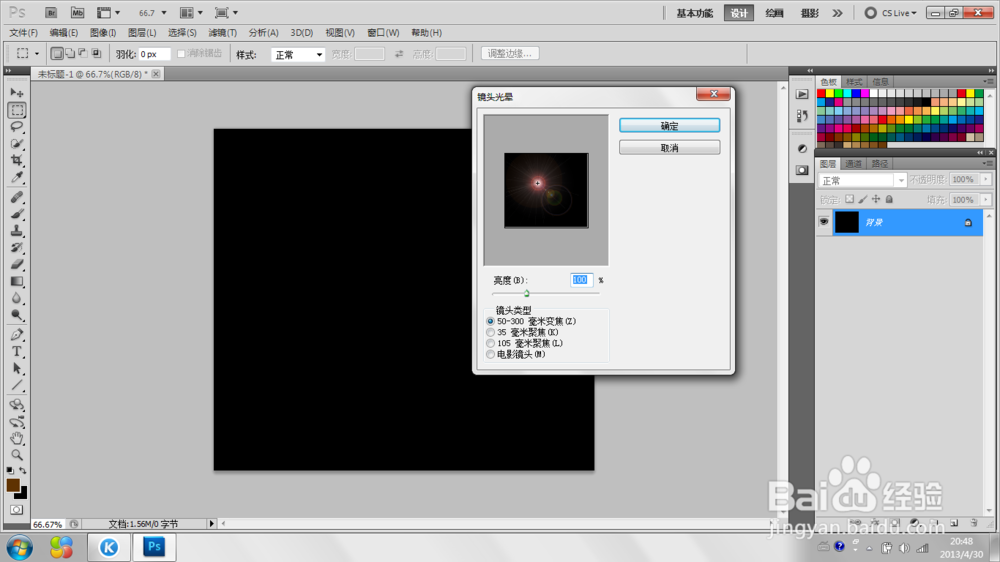Select the History Brush tool
The image size is (1000, 562).
point(17,248)
